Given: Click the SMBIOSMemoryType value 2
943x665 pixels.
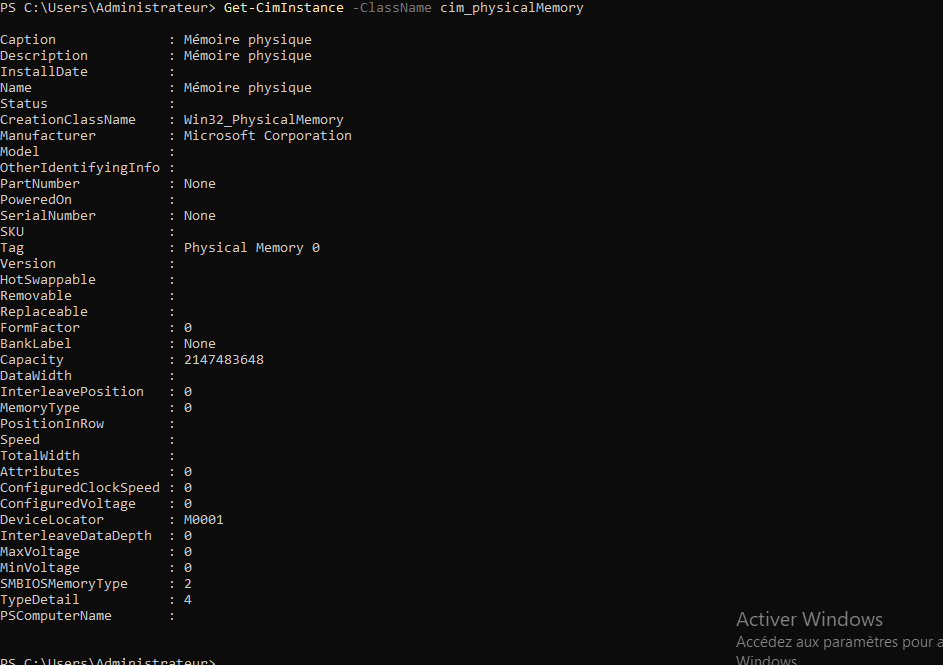Looking at the screenshot, I should coord(188,584).
